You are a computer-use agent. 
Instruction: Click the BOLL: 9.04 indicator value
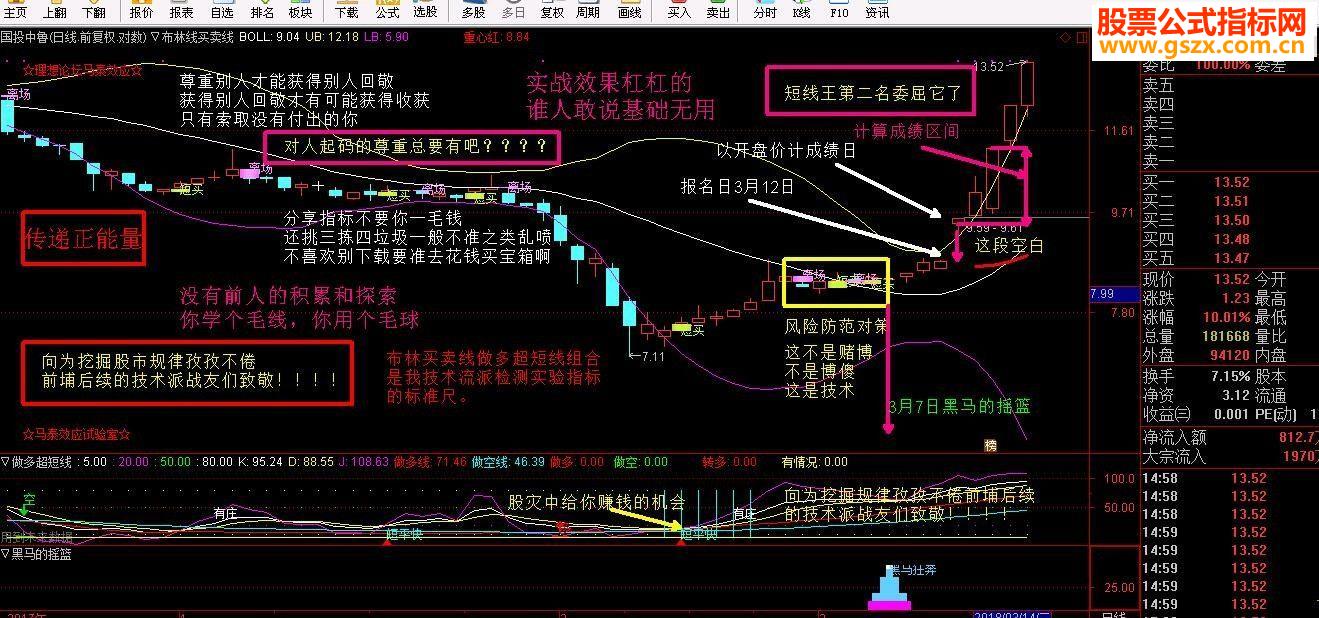(x=271, y=37)
